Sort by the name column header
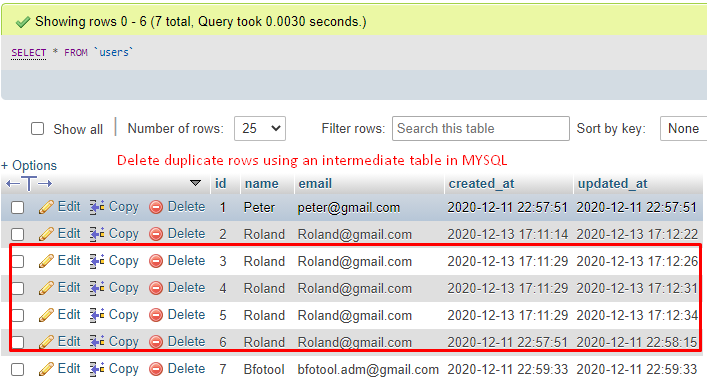The width and height of the screenshot is (707, 377). 262,184
